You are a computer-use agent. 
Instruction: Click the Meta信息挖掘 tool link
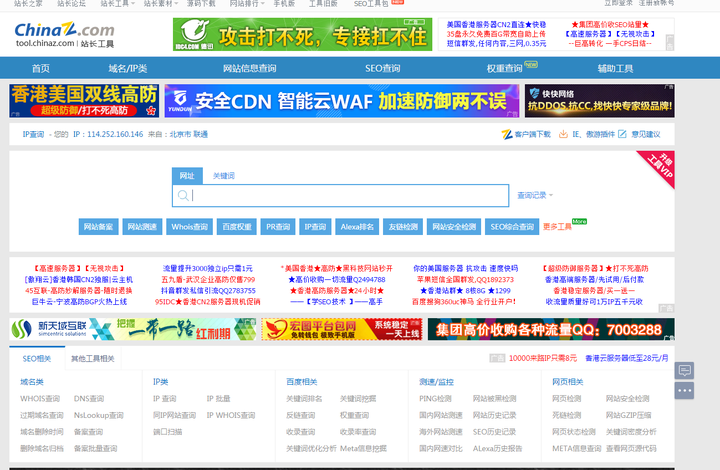[x=363, y=448]
